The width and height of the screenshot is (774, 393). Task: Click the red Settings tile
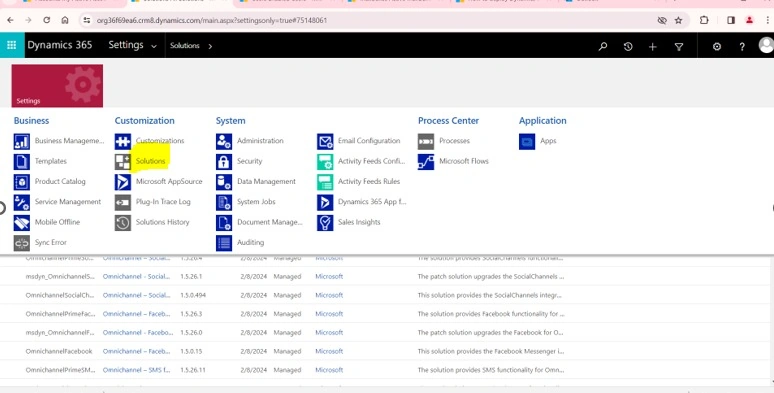(57, 85)
